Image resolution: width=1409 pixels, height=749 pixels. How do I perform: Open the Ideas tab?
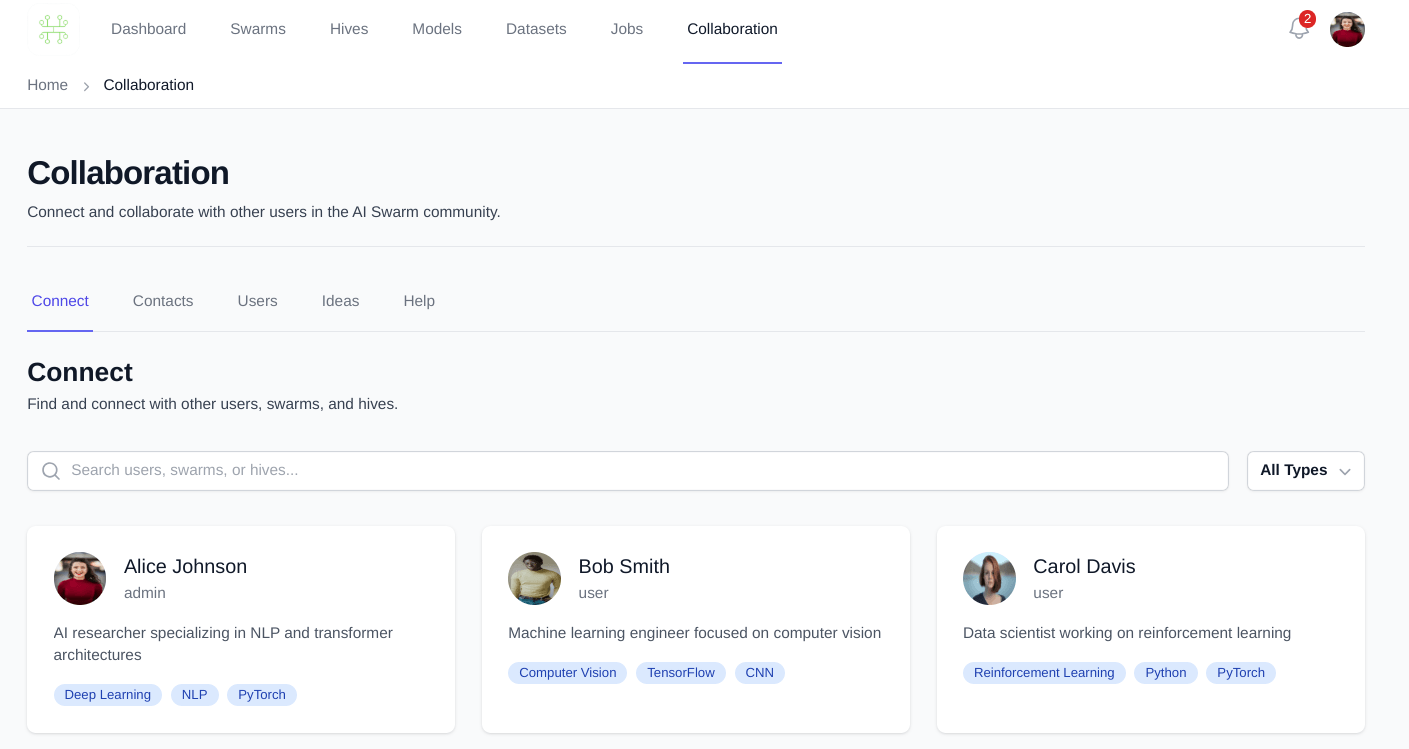[340, 301]
